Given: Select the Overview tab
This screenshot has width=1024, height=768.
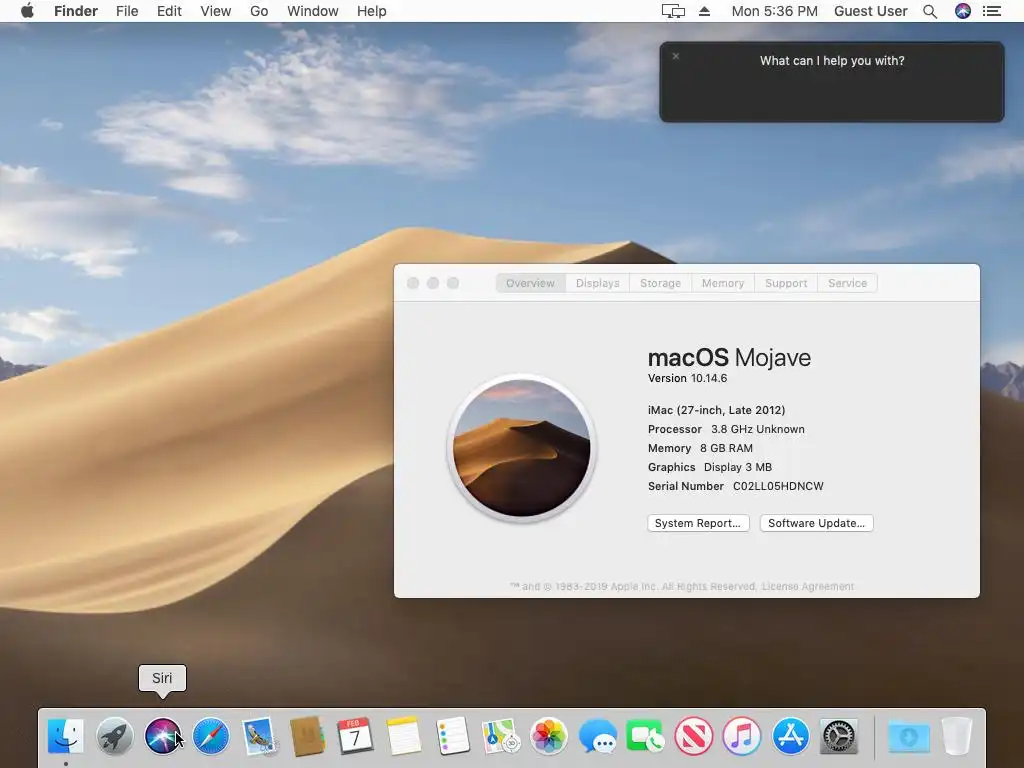Looking at the screenshot, I should pyautogui.click(x=530, y=283).
